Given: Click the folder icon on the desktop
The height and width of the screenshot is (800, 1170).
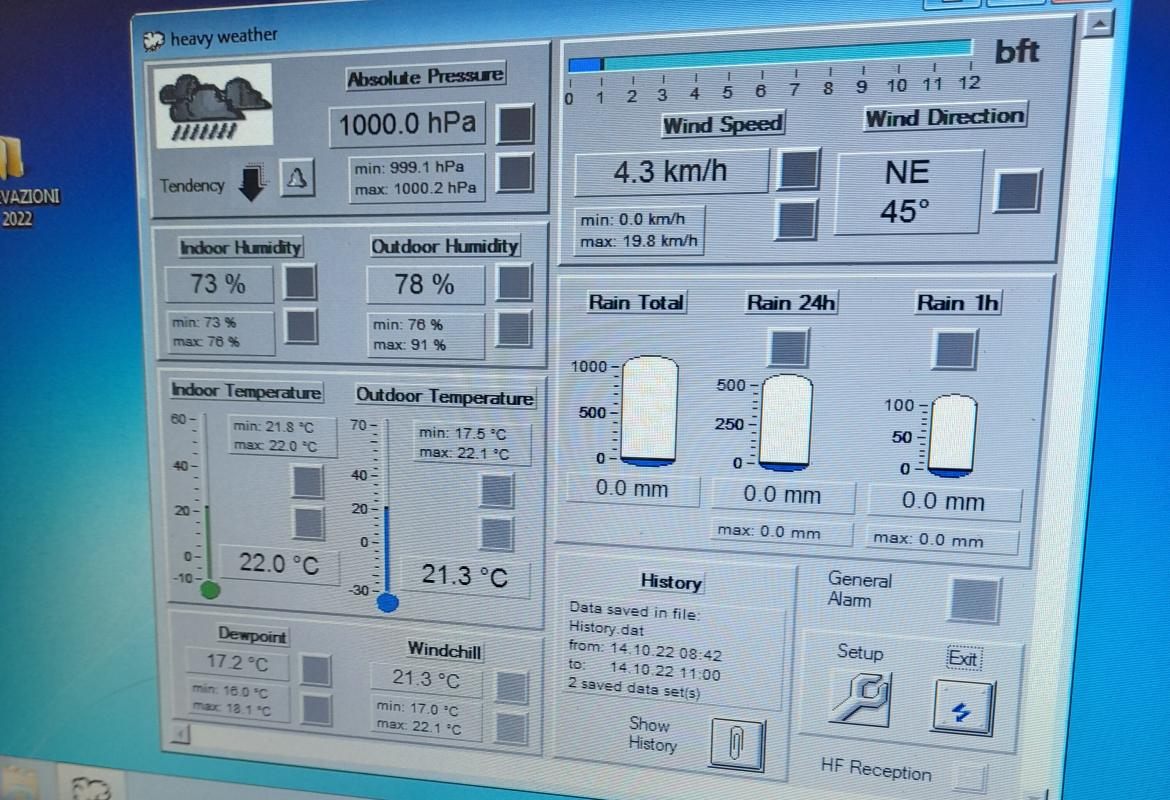Looking at the screenshot, I should 12,158.
